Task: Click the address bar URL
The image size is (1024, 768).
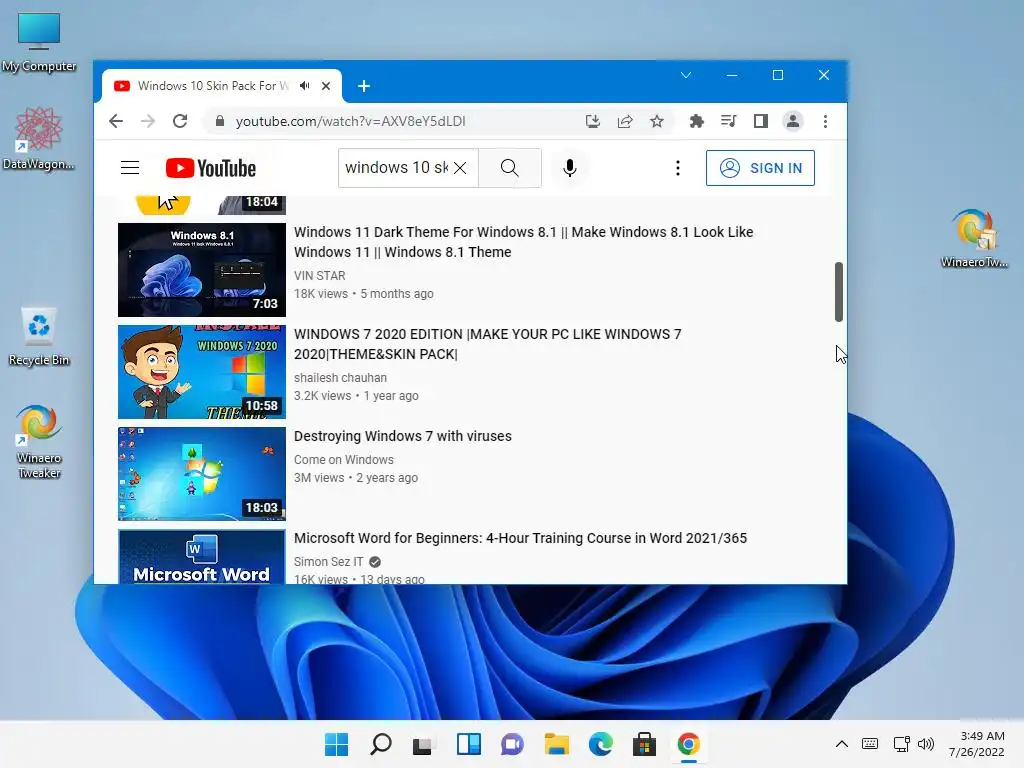Action: click(351, 121)
